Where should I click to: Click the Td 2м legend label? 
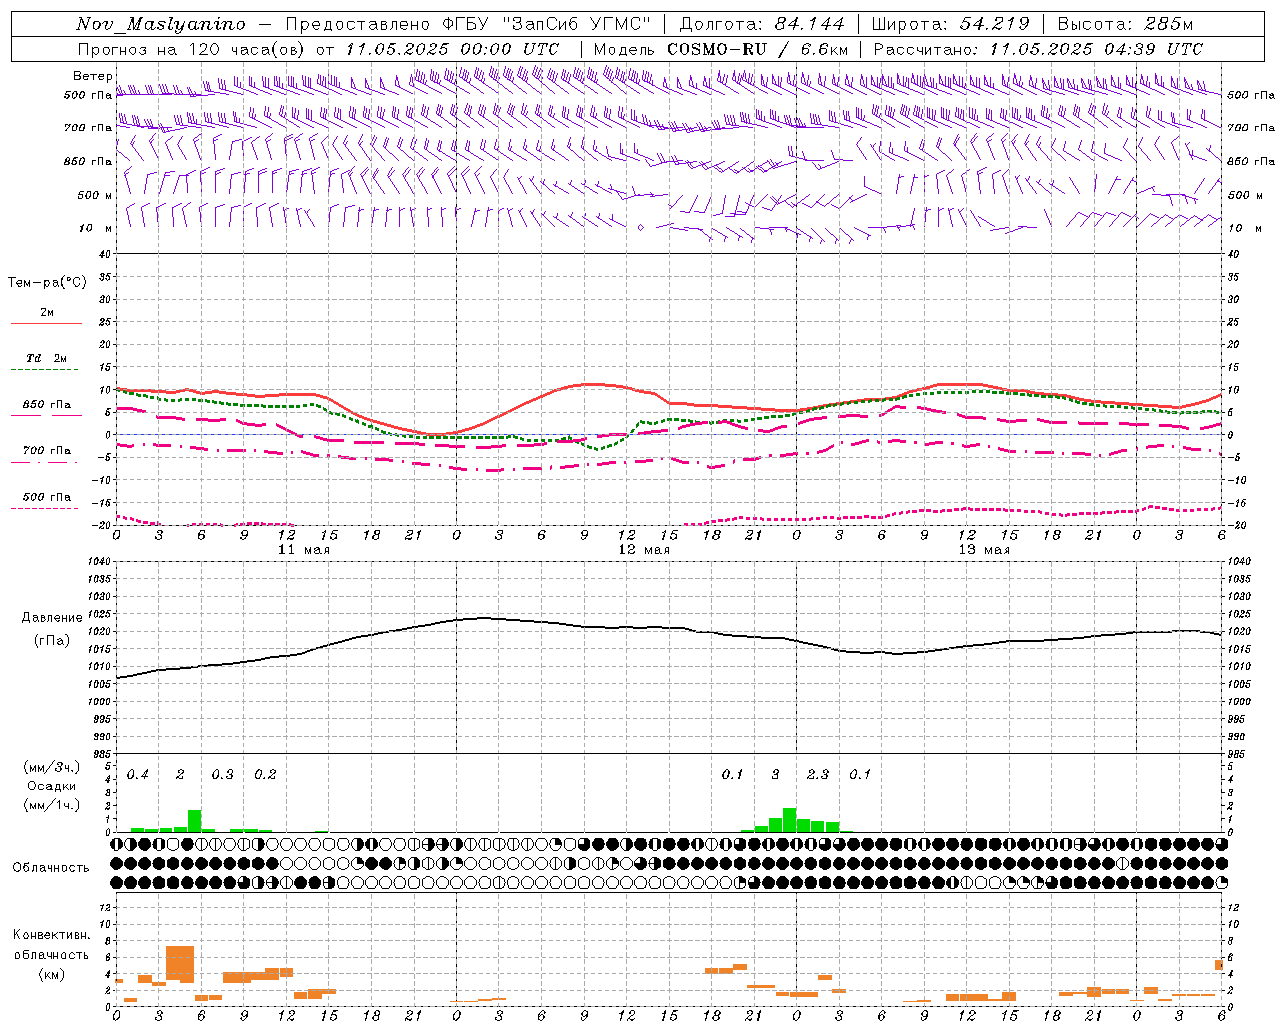pyautogui.click(x=47, y=358)
